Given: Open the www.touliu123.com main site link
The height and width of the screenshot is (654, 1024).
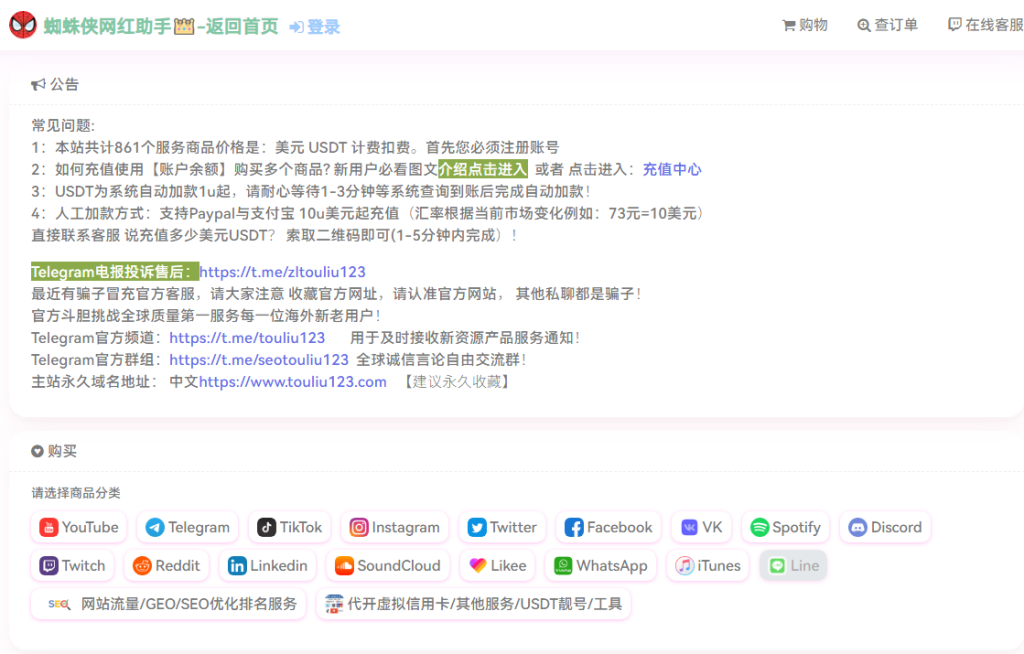Looking at the screenshot, I should [x=293, y=382].
